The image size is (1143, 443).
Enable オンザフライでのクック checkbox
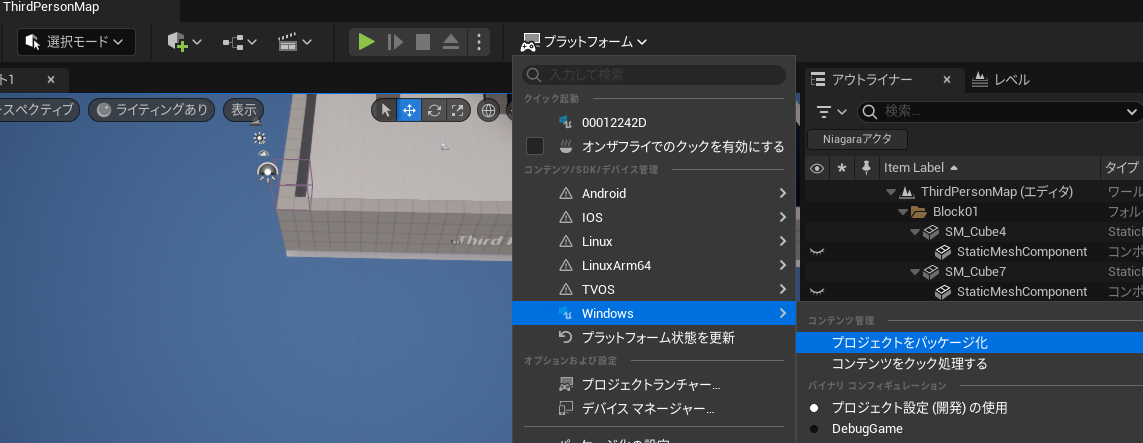pos(536,146)
